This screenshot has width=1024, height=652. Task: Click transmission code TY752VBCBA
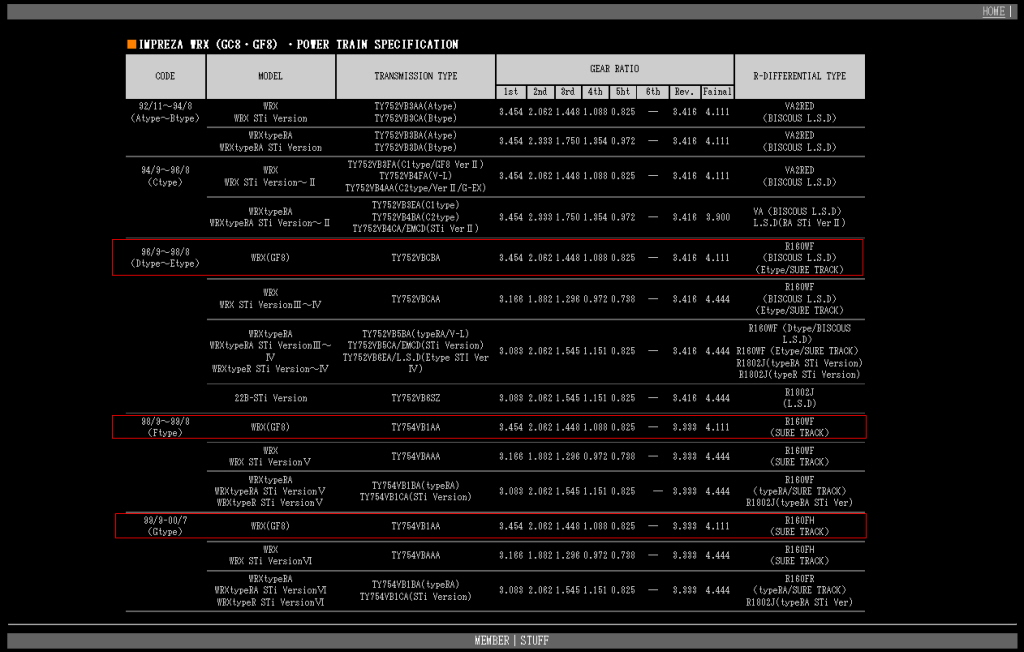[x=415, y=258]
